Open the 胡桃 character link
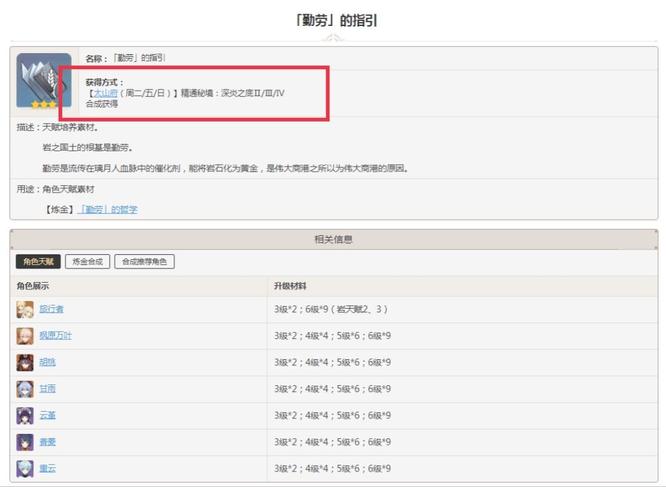Screen dimensions: 666x487 (x=48, y=362)
